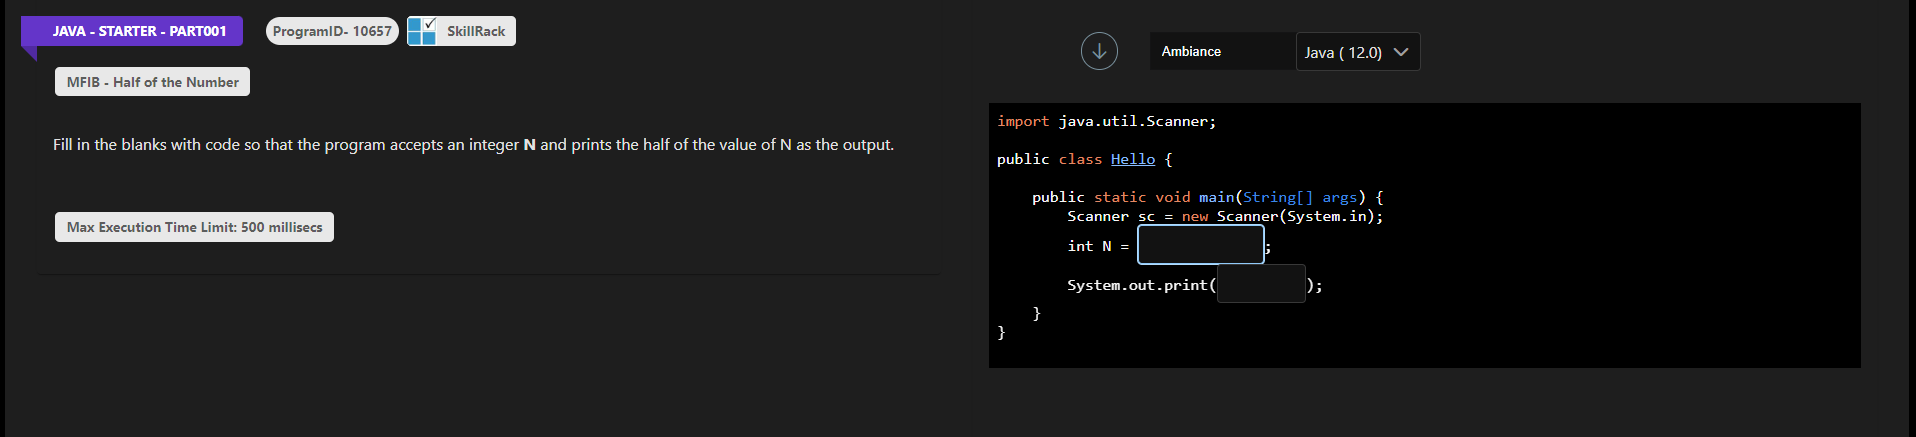This screenshot has height=437, width=1916.
Task: Click the 'String[] args' parameter text
Action: (x=1299, y=197)
